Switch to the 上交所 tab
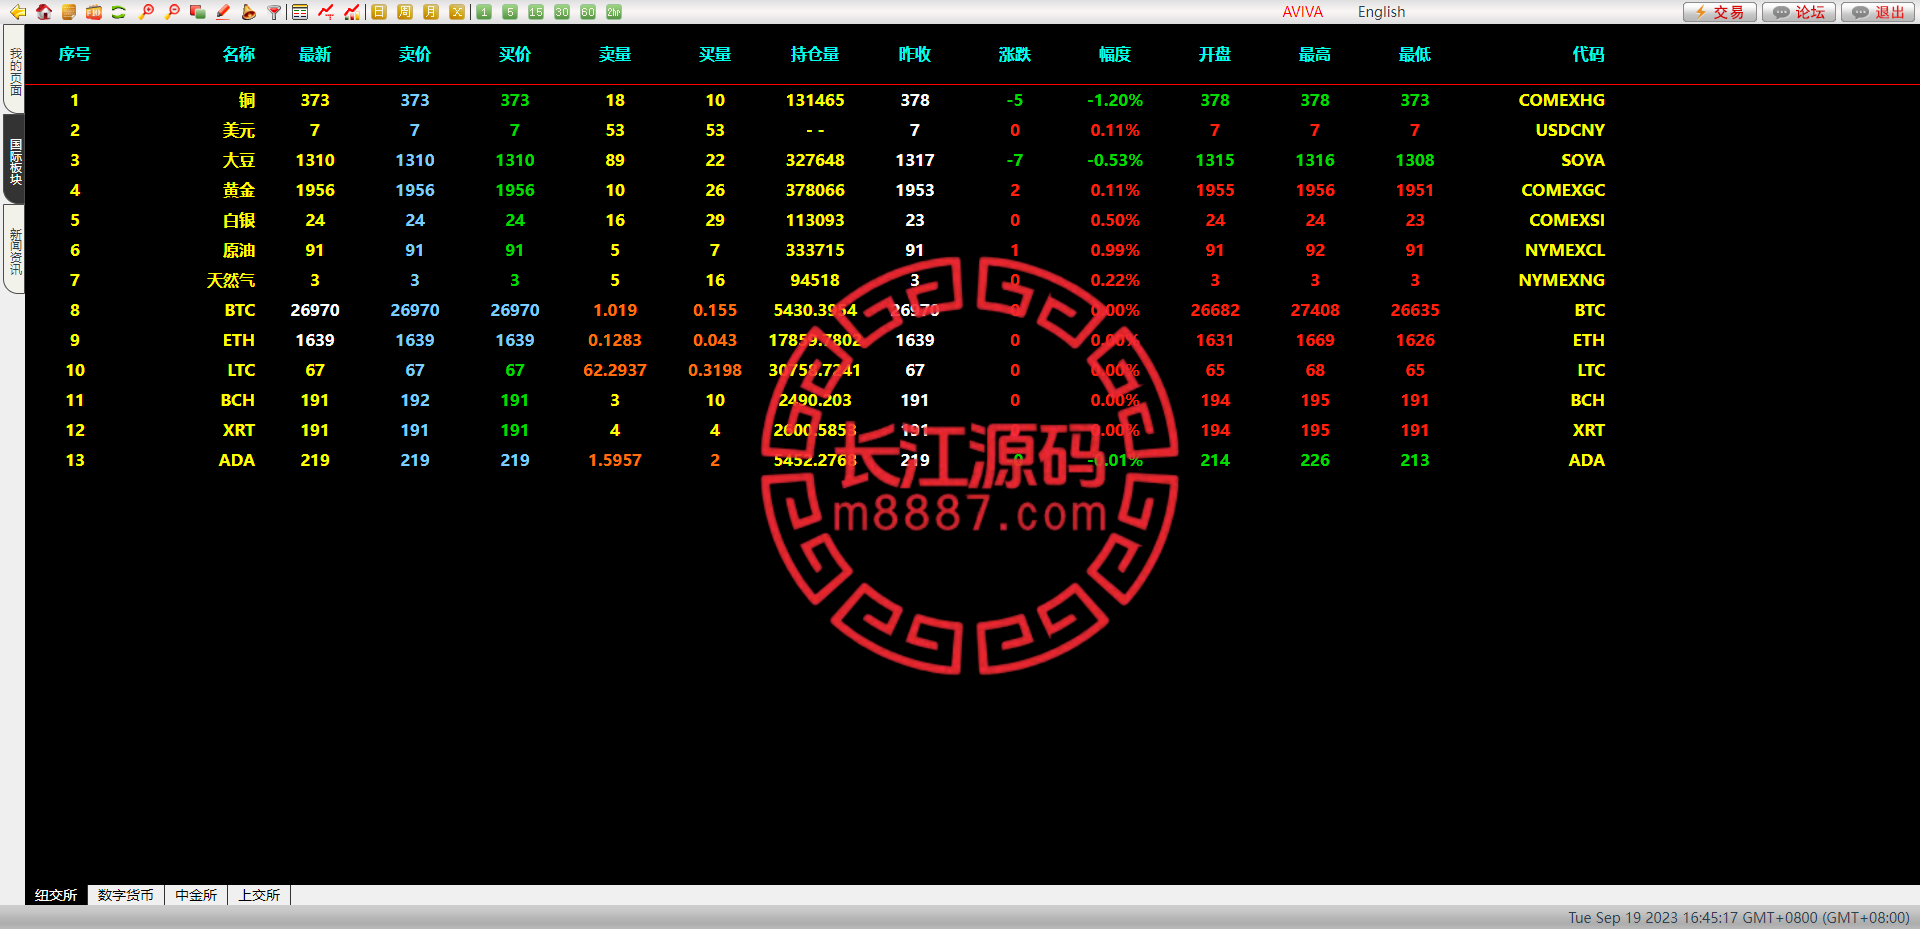Viewport: 1920px width, 929px height. point(259,895)
